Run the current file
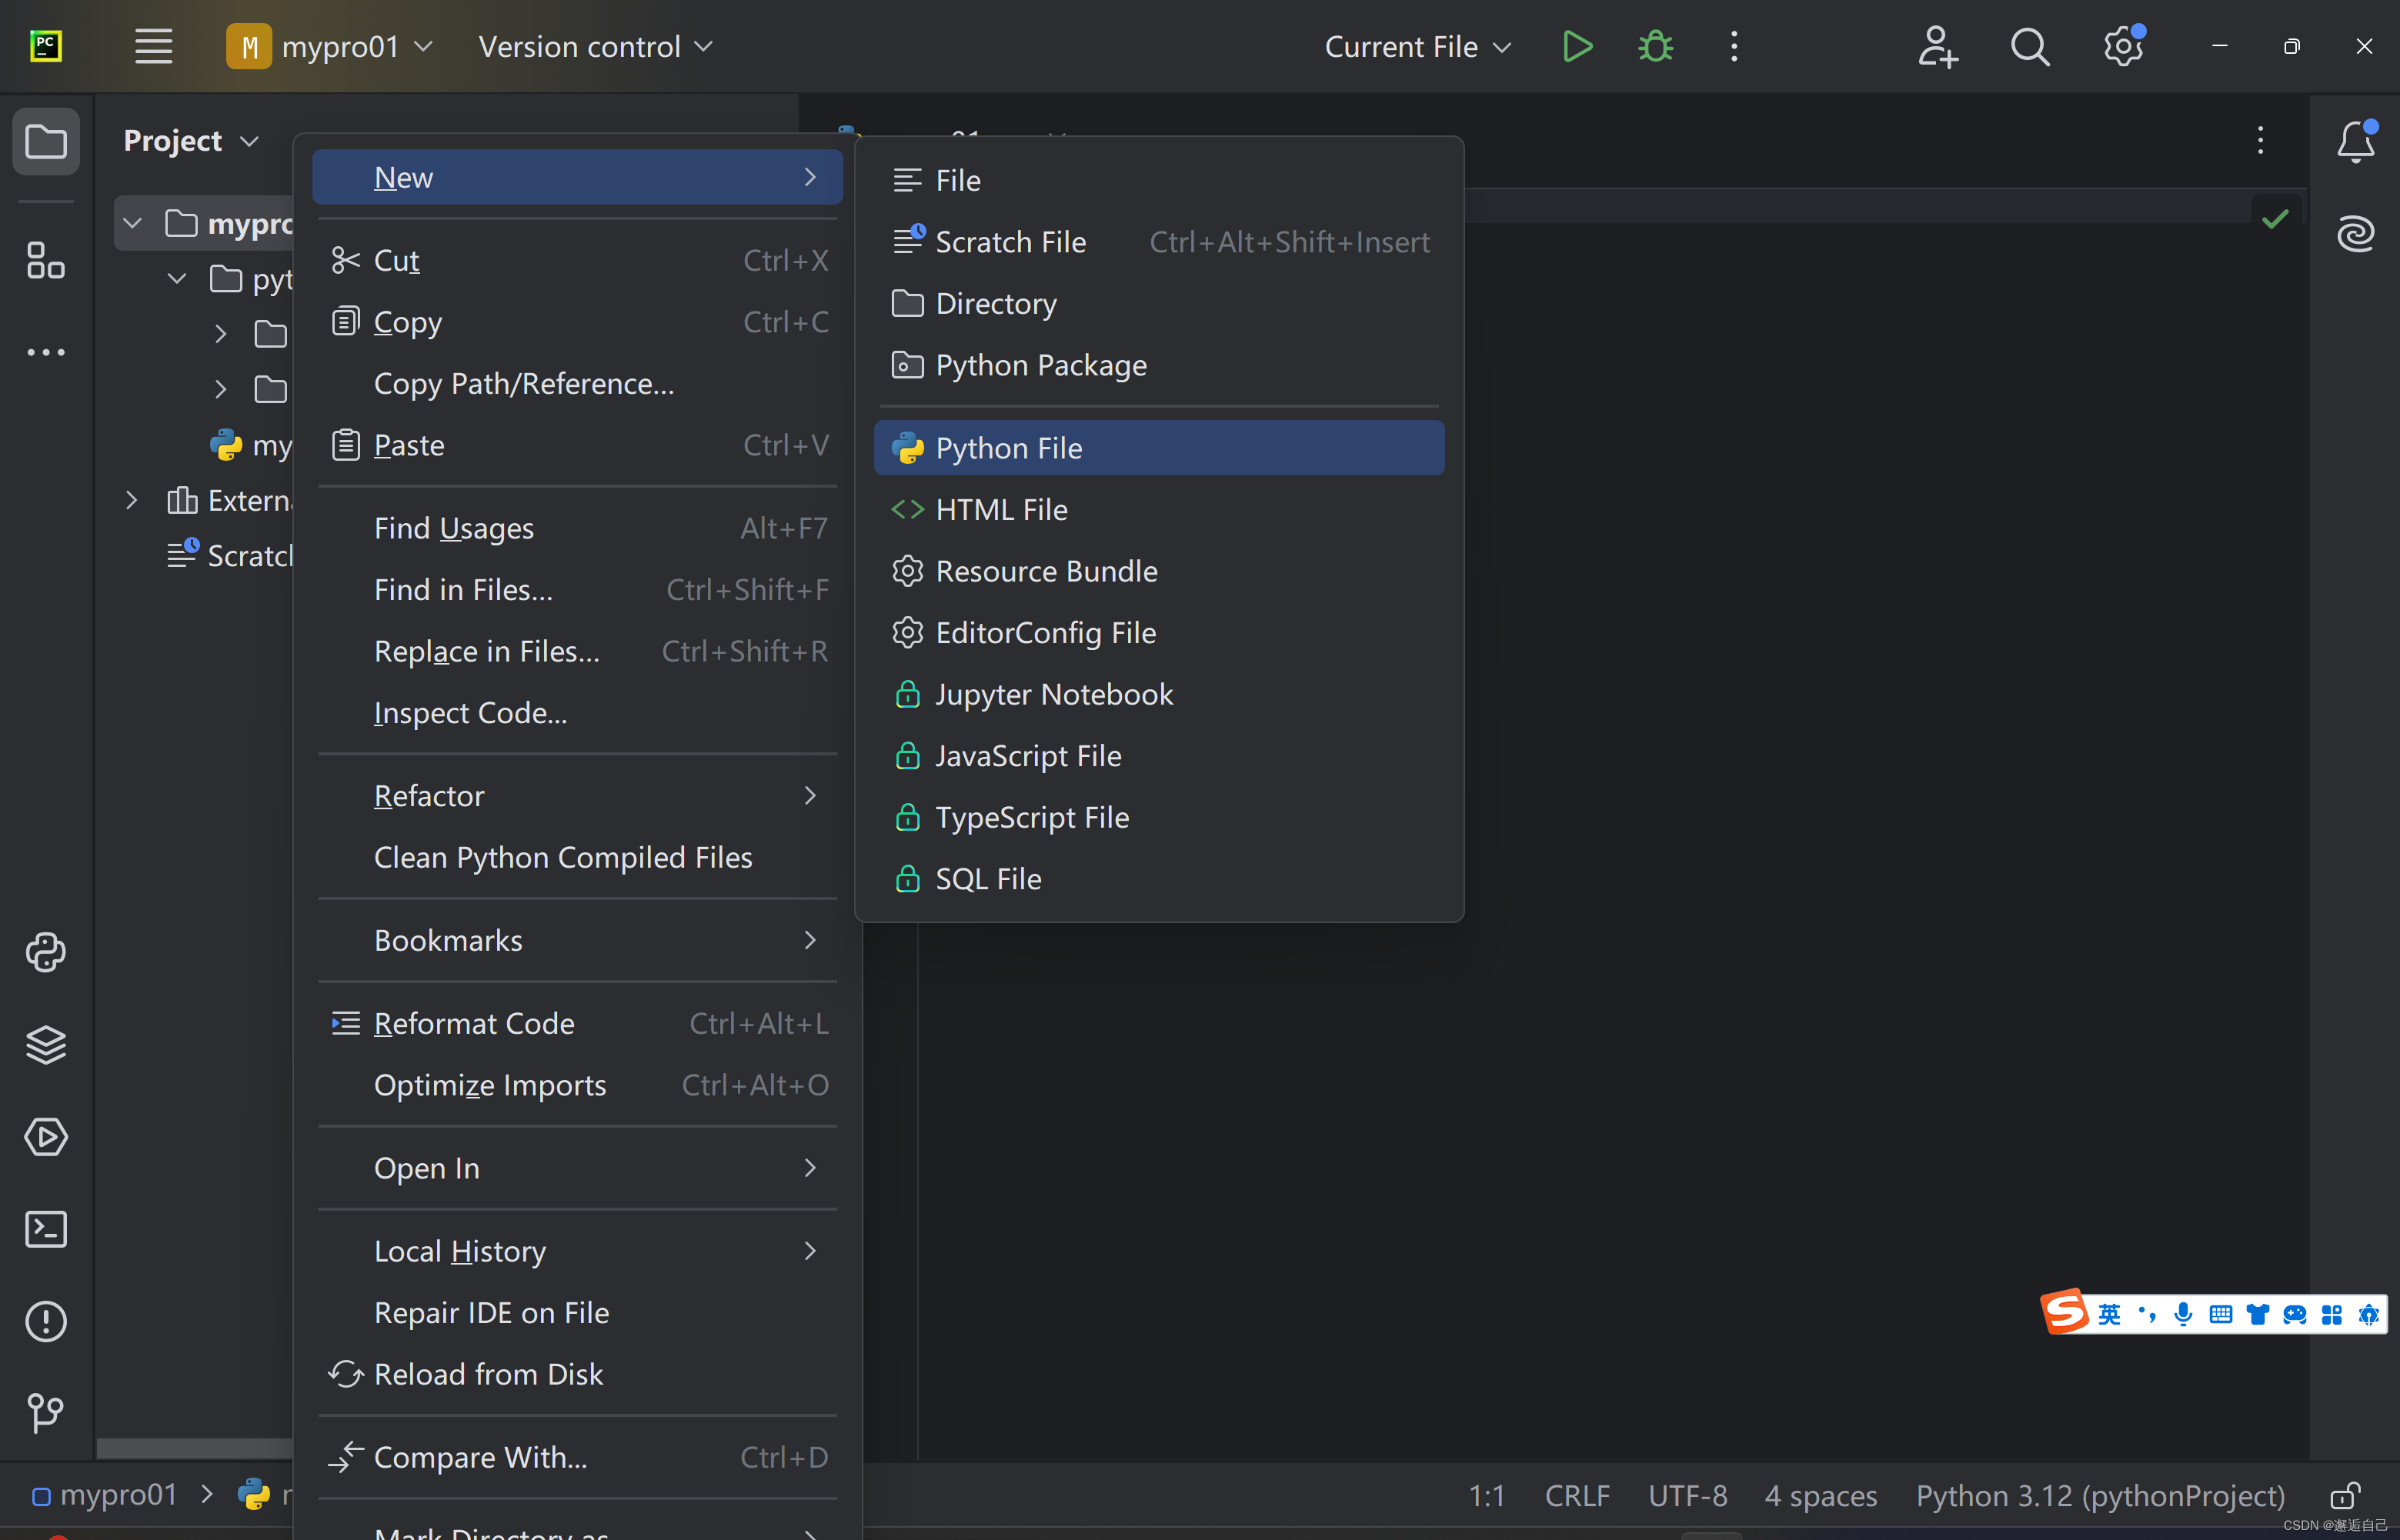The height and width of the screenshot is (1540, 2400). pyautogui.click(x=1577, y=47)
